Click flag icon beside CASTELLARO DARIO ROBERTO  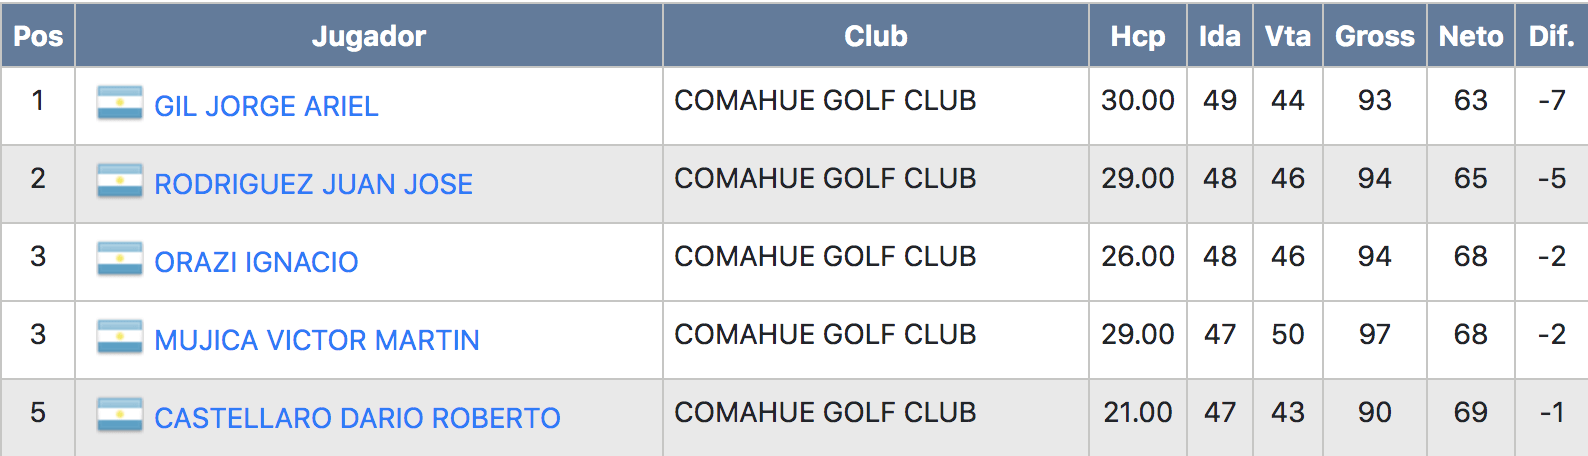(x=120, y=415)
